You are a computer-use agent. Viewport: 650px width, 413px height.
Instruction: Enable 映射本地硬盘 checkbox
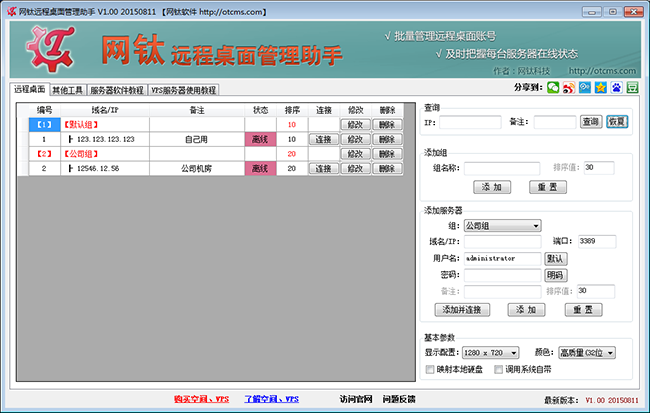click(x=430, y=369)
